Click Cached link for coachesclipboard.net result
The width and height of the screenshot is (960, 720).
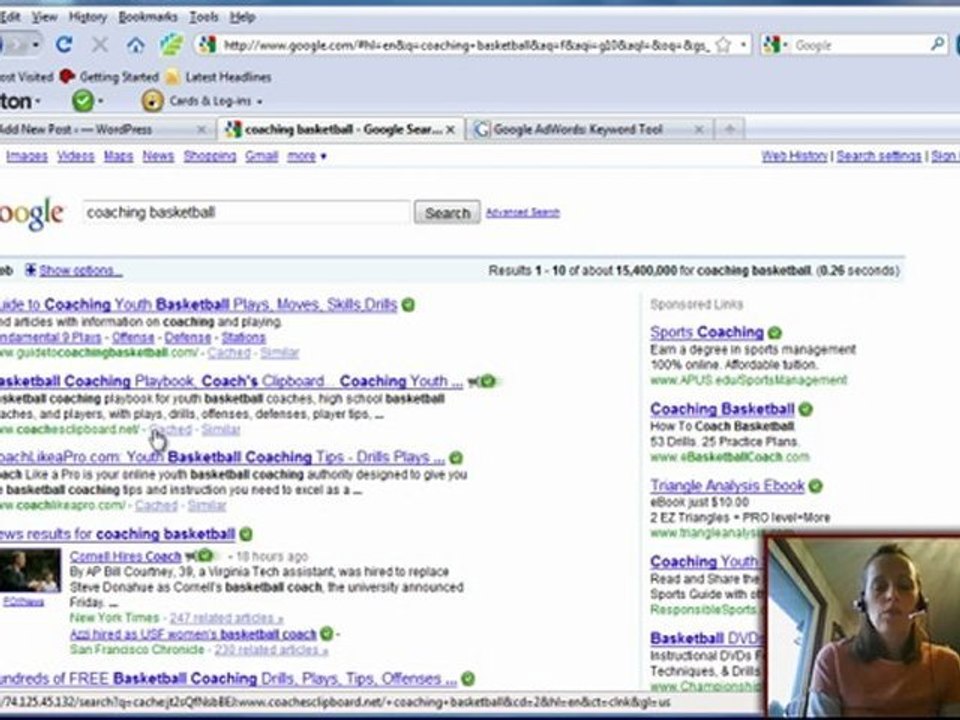click(170, 429)
